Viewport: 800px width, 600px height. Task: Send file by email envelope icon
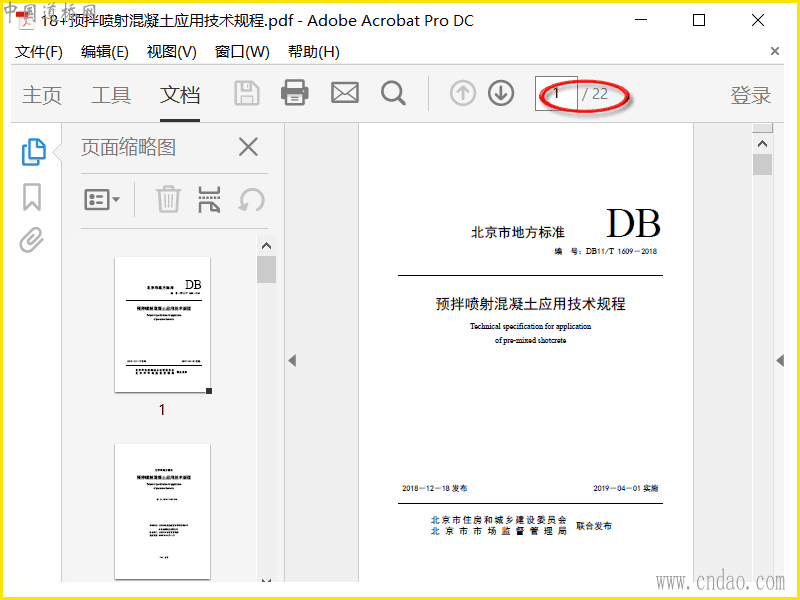345,93
